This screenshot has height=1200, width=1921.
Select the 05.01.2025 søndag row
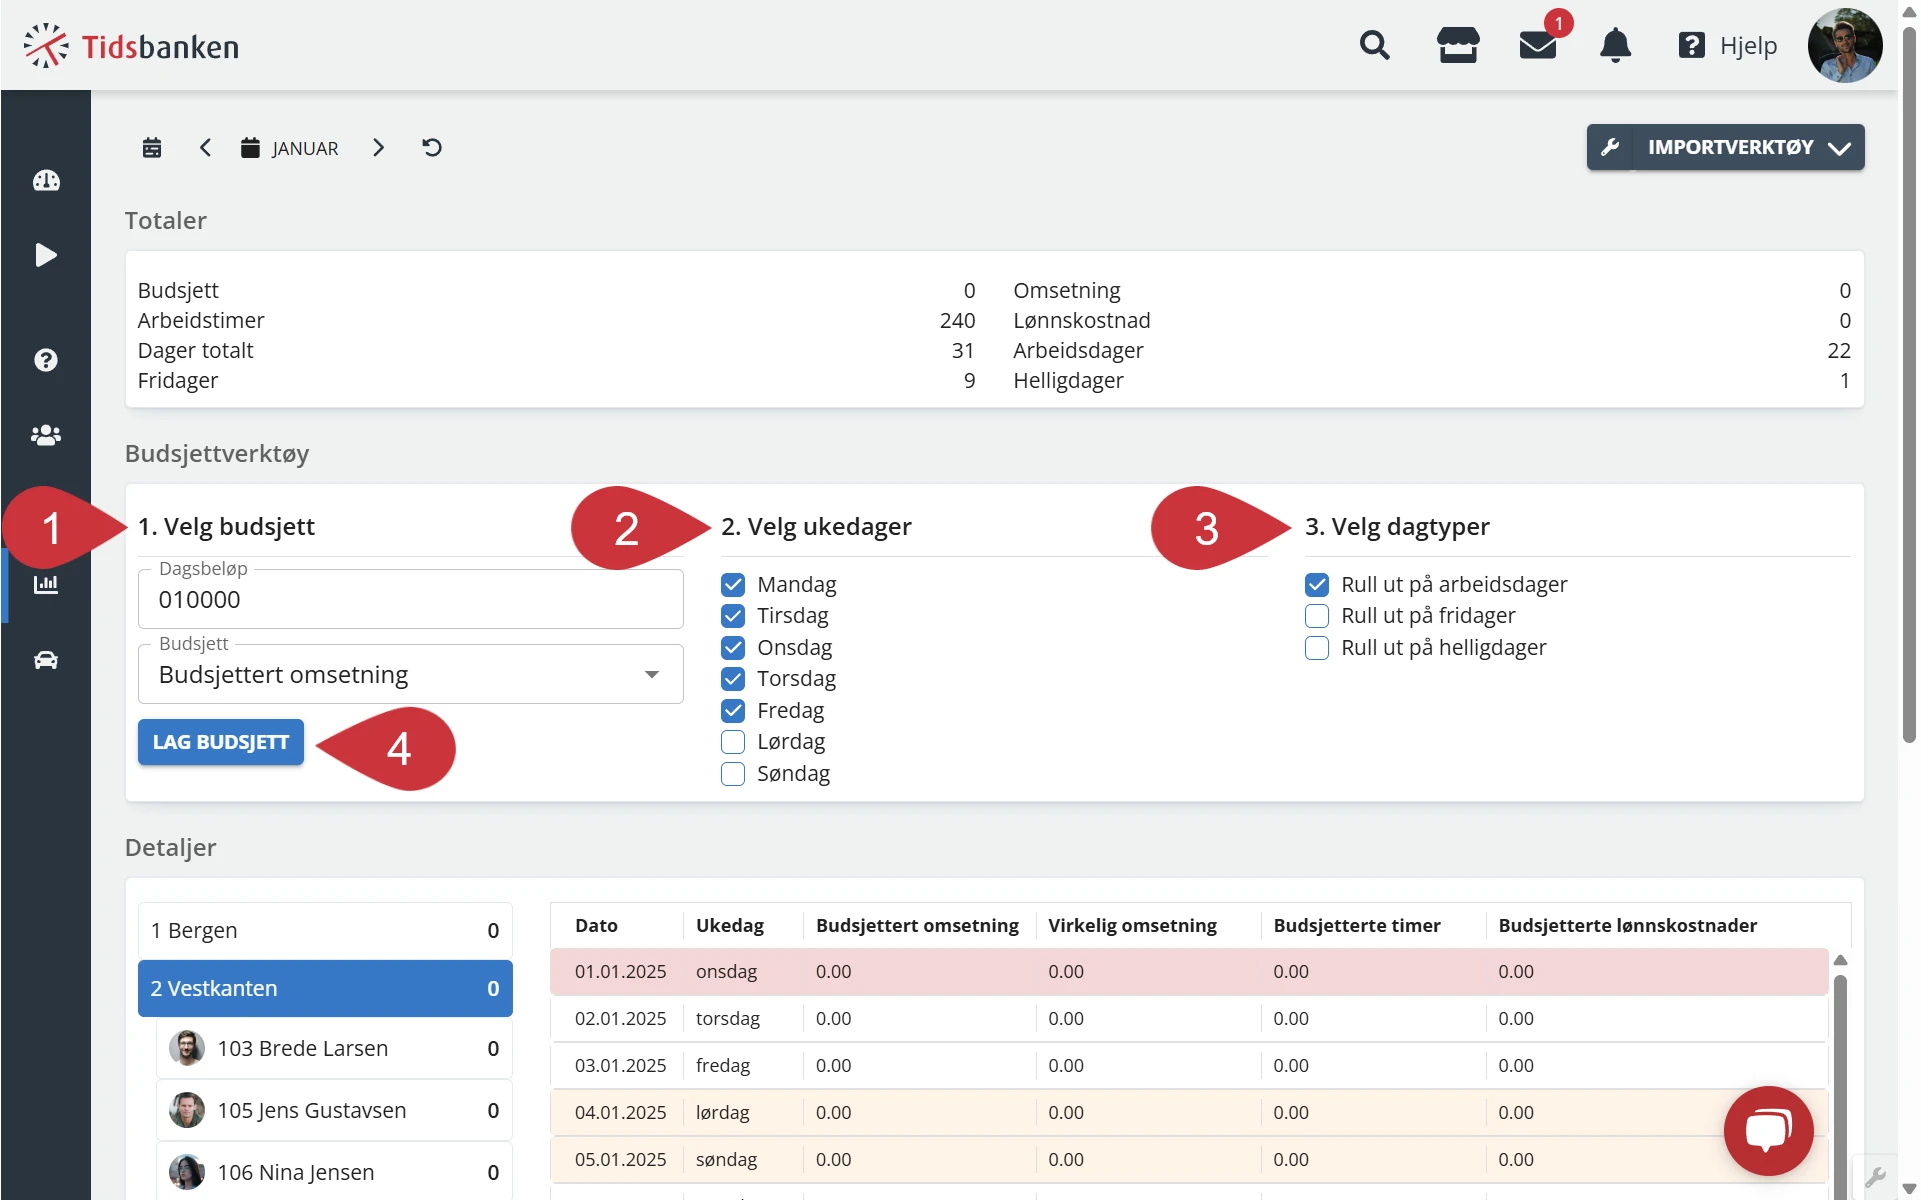1189,1159
